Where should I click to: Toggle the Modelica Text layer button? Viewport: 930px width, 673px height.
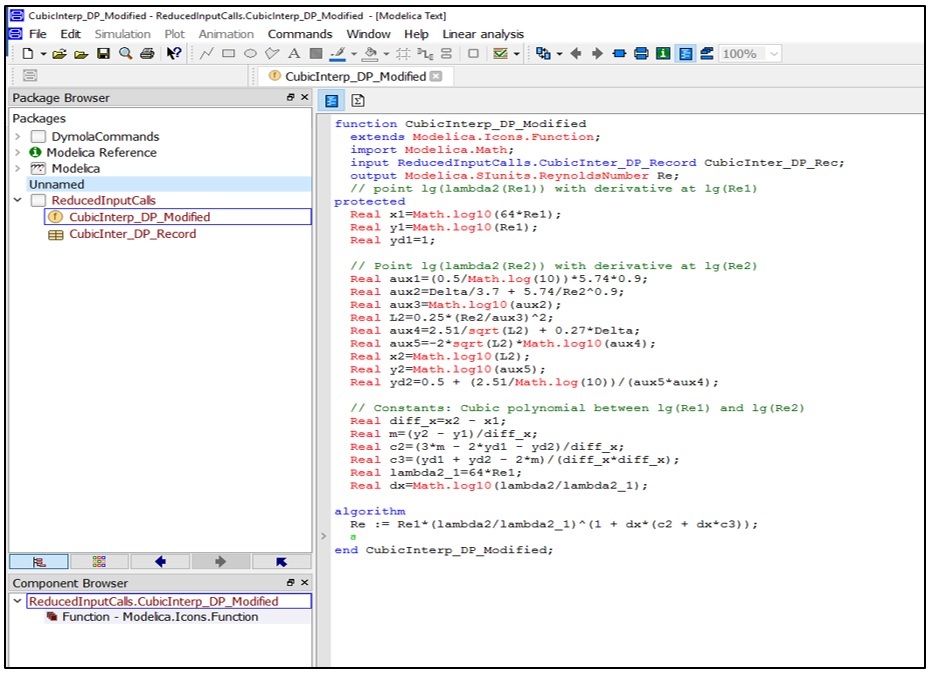coord(685,54)
